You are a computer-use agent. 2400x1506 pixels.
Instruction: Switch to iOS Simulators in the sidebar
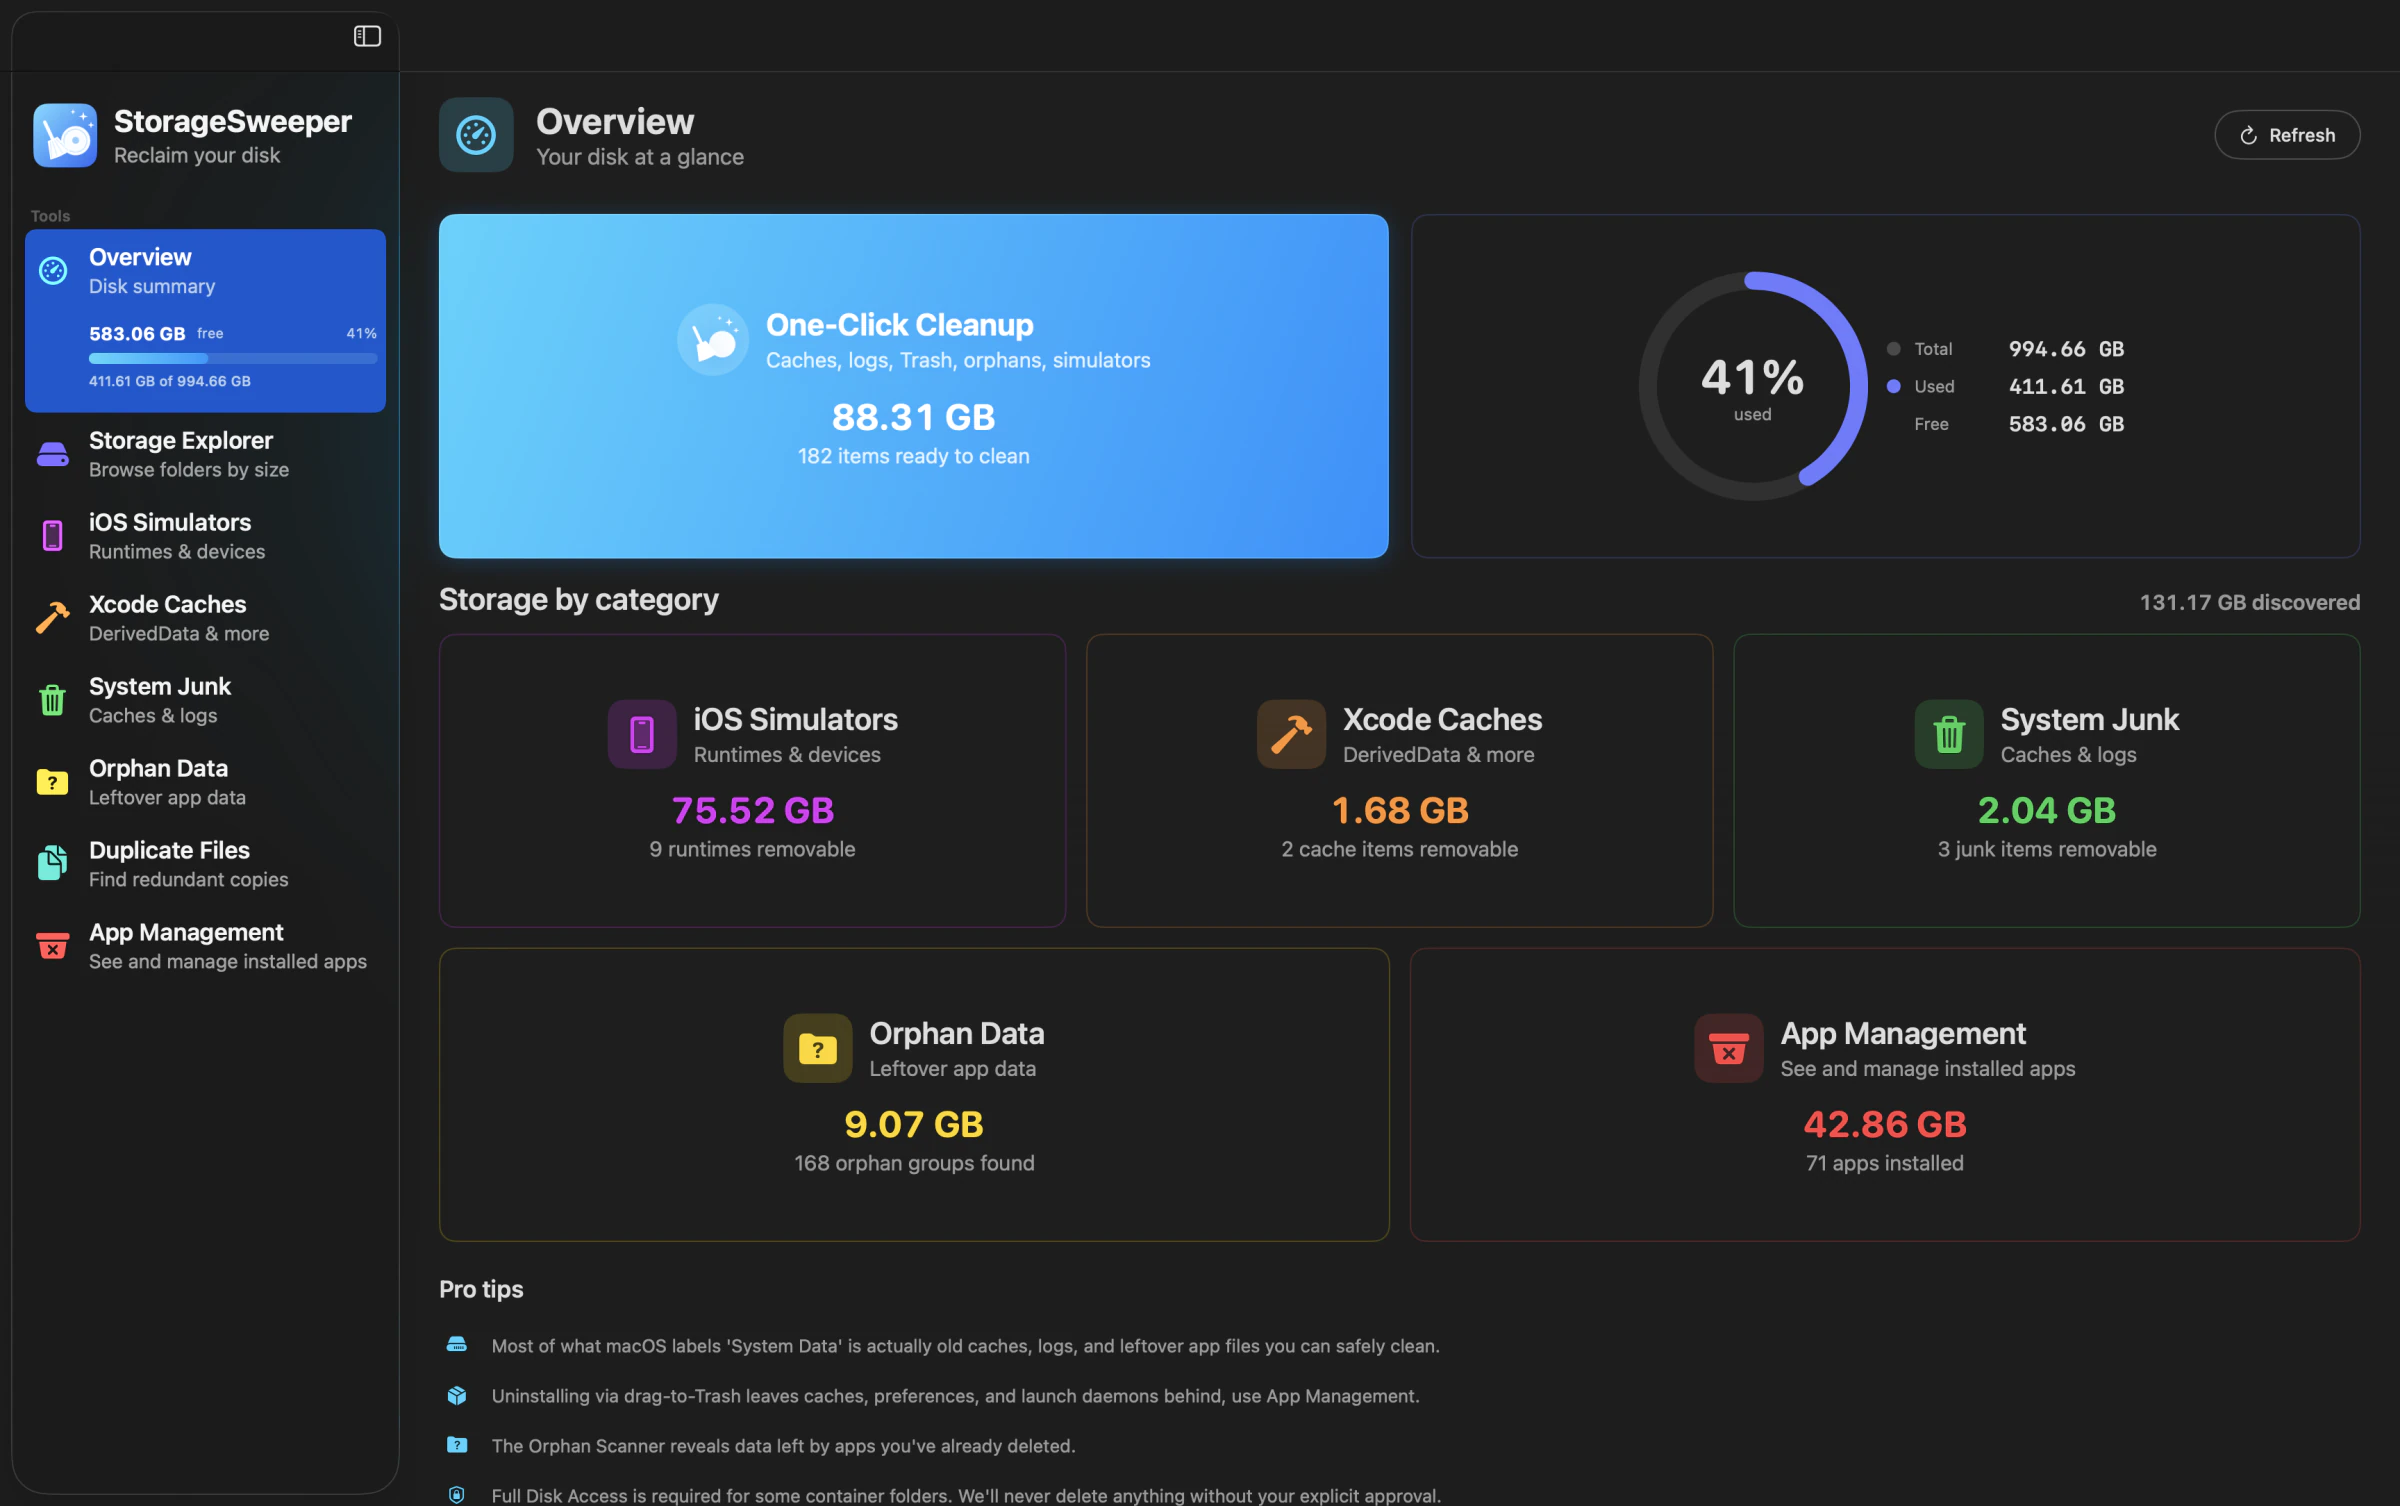pyautogui.click(x=205, y=536)
